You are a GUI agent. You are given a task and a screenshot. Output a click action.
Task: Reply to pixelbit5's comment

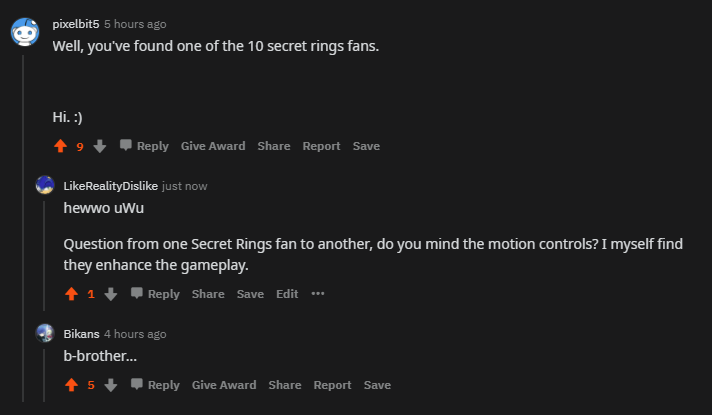[x=144, y=146]
